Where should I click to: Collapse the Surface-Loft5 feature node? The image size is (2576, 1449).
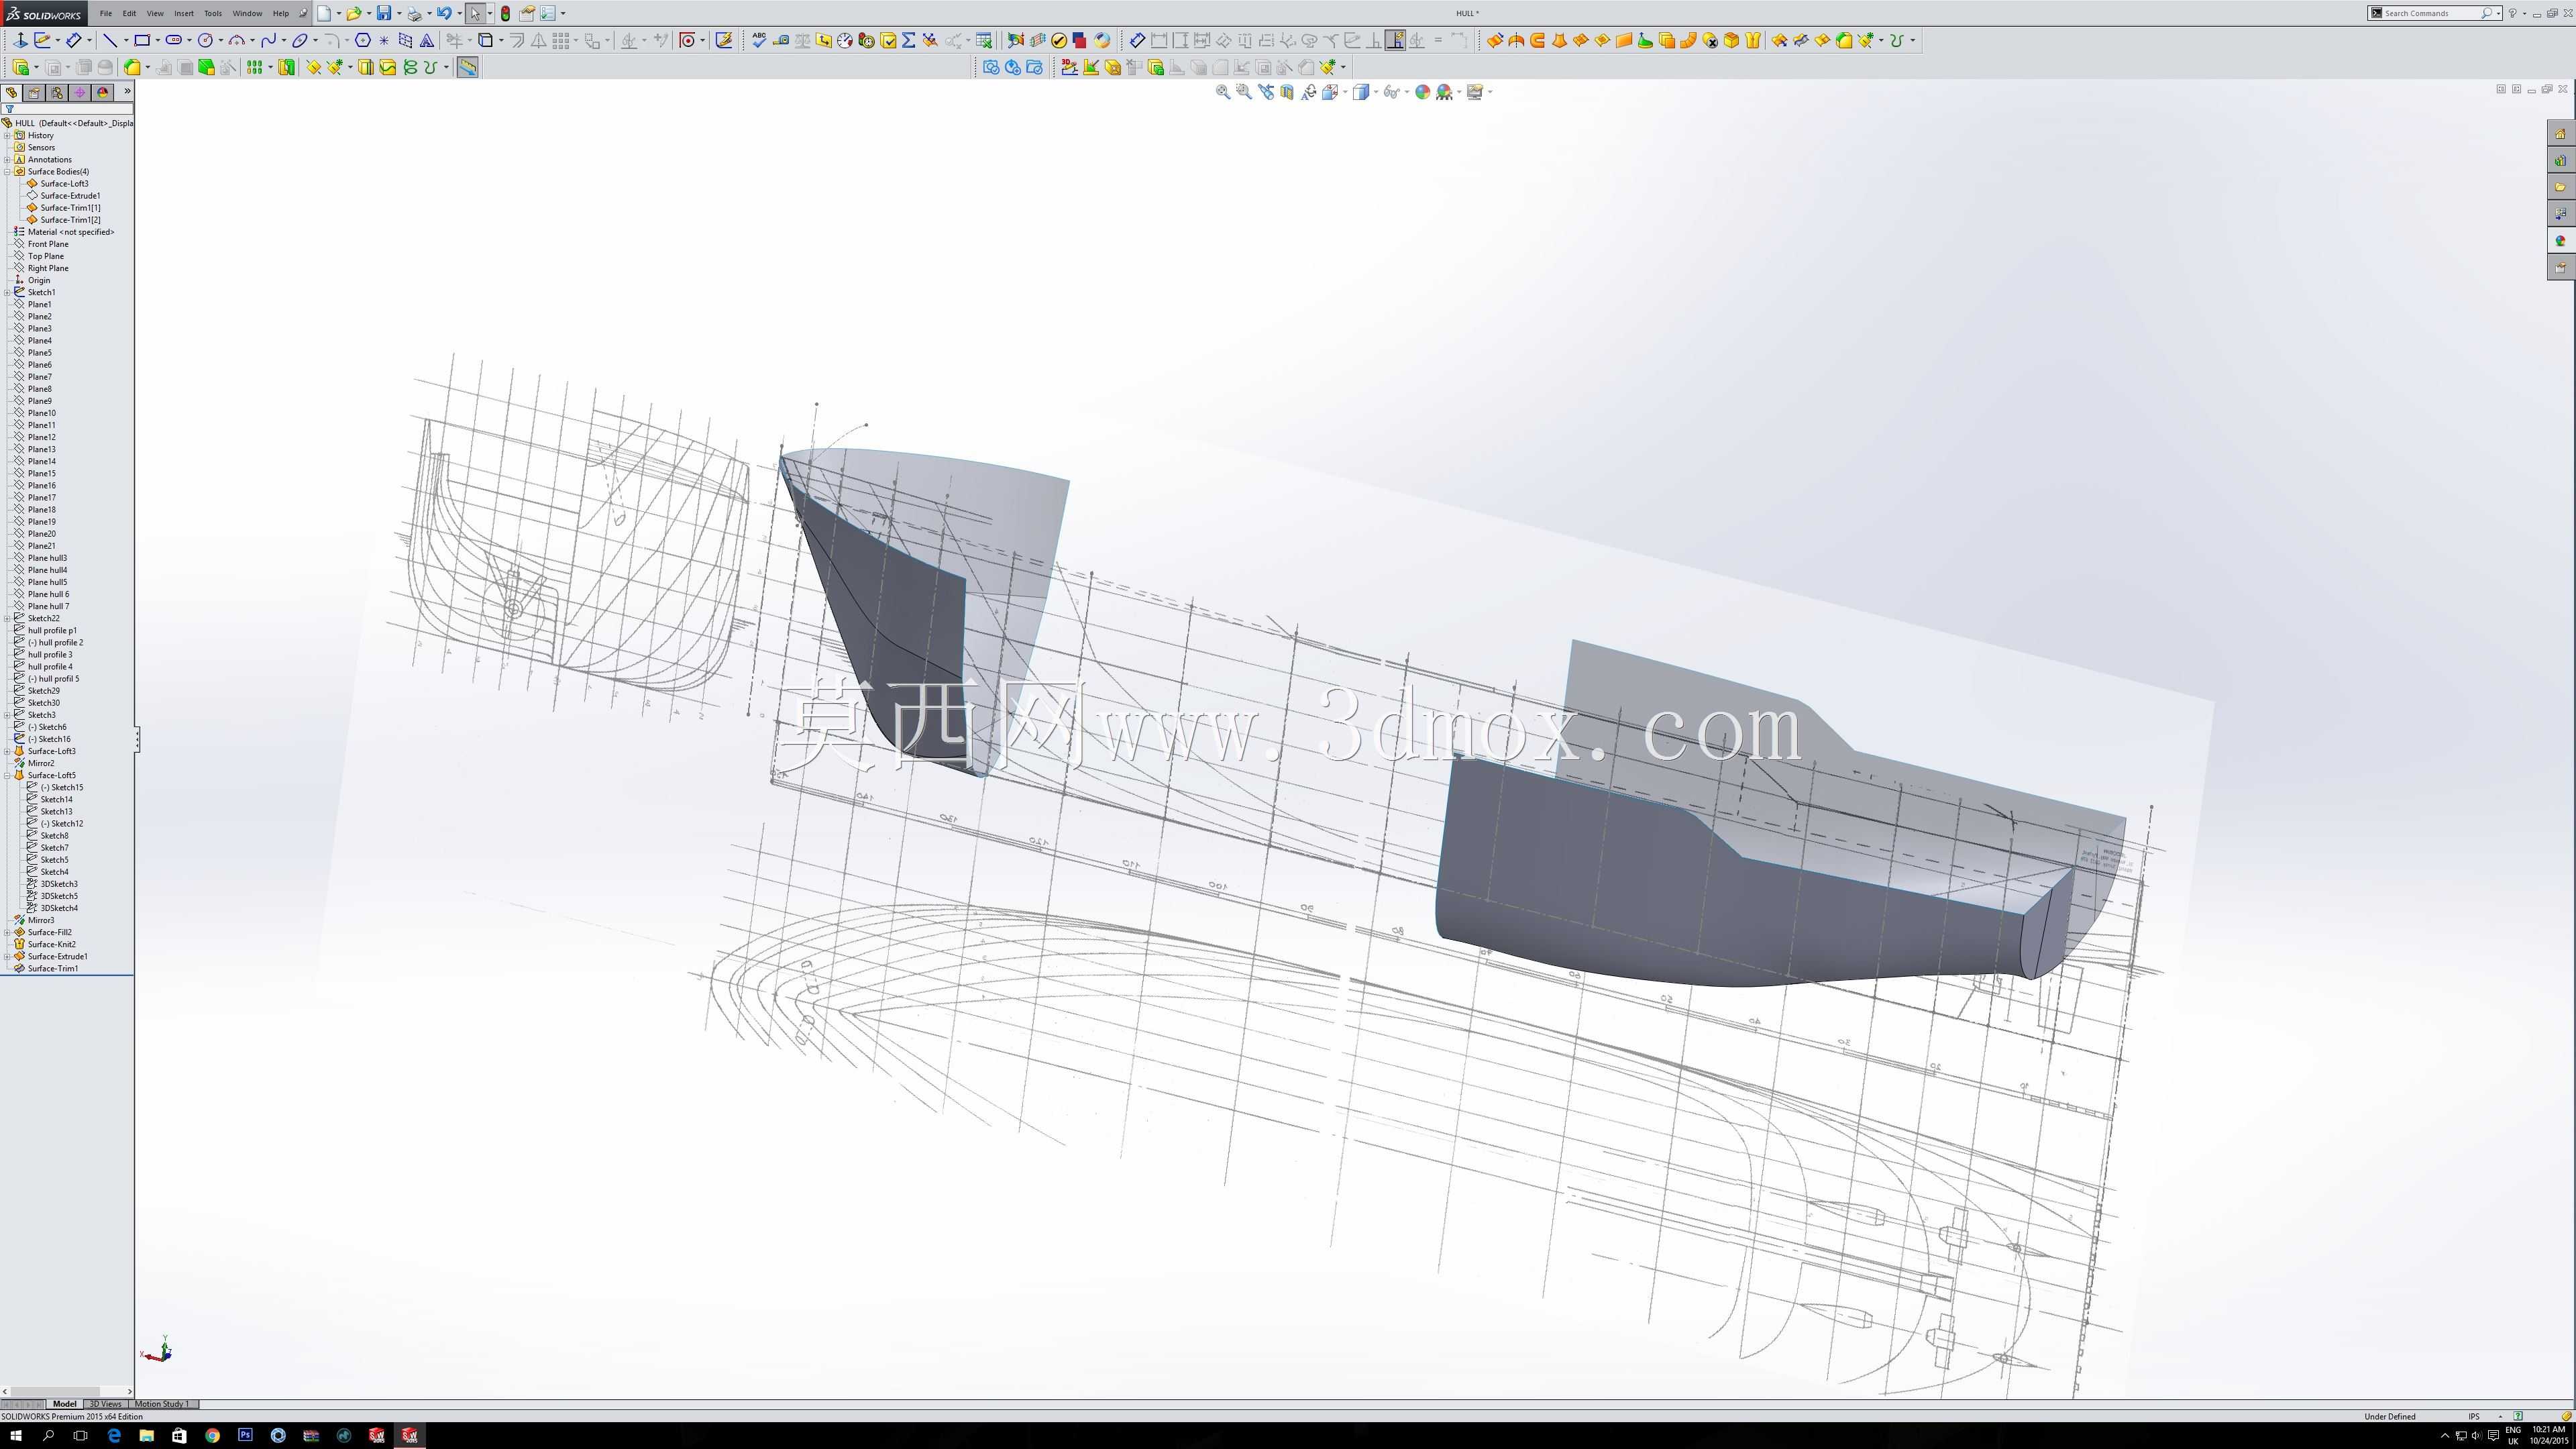(7, 775)
